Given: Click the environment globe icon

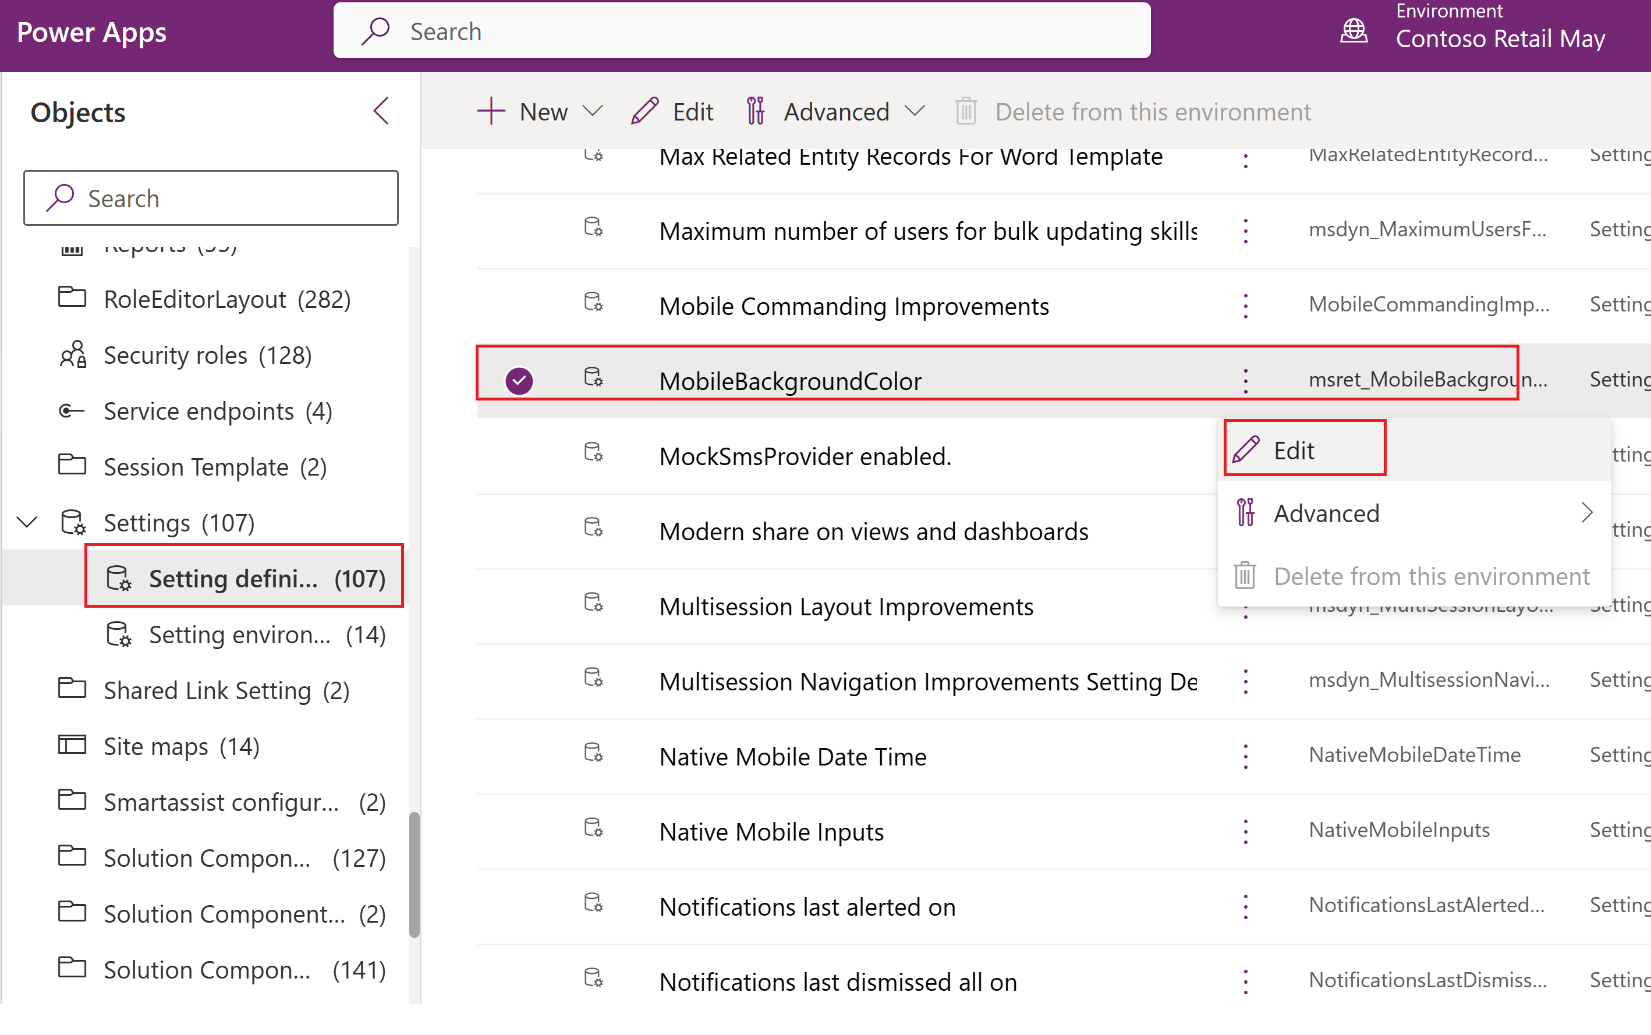Looking at the screenshot, I should click(1354, 31).
